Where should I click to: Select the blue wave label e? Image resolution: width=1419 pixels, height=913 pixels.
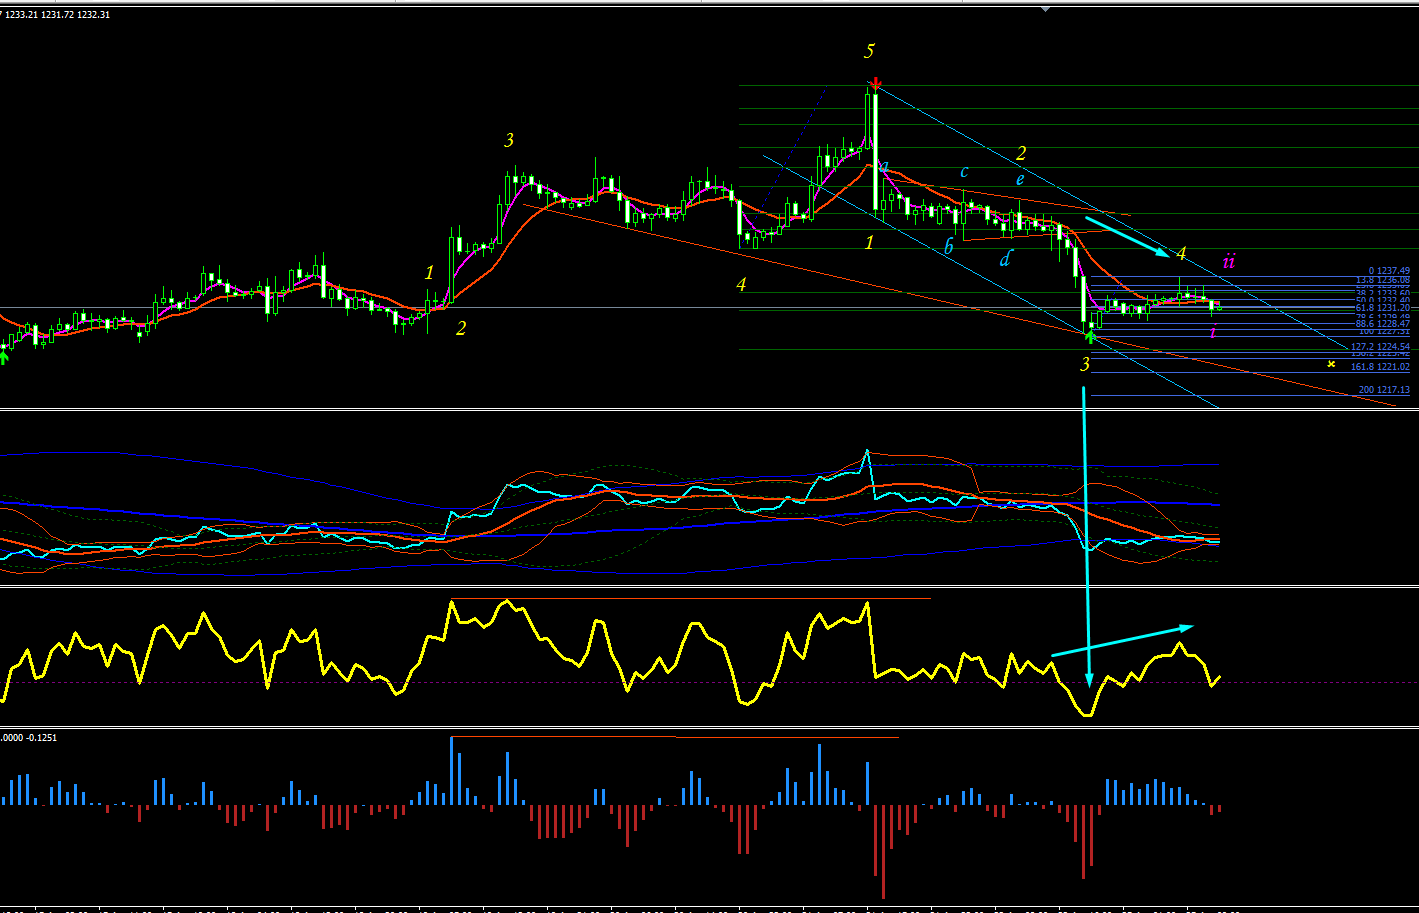coord(1020,180)
